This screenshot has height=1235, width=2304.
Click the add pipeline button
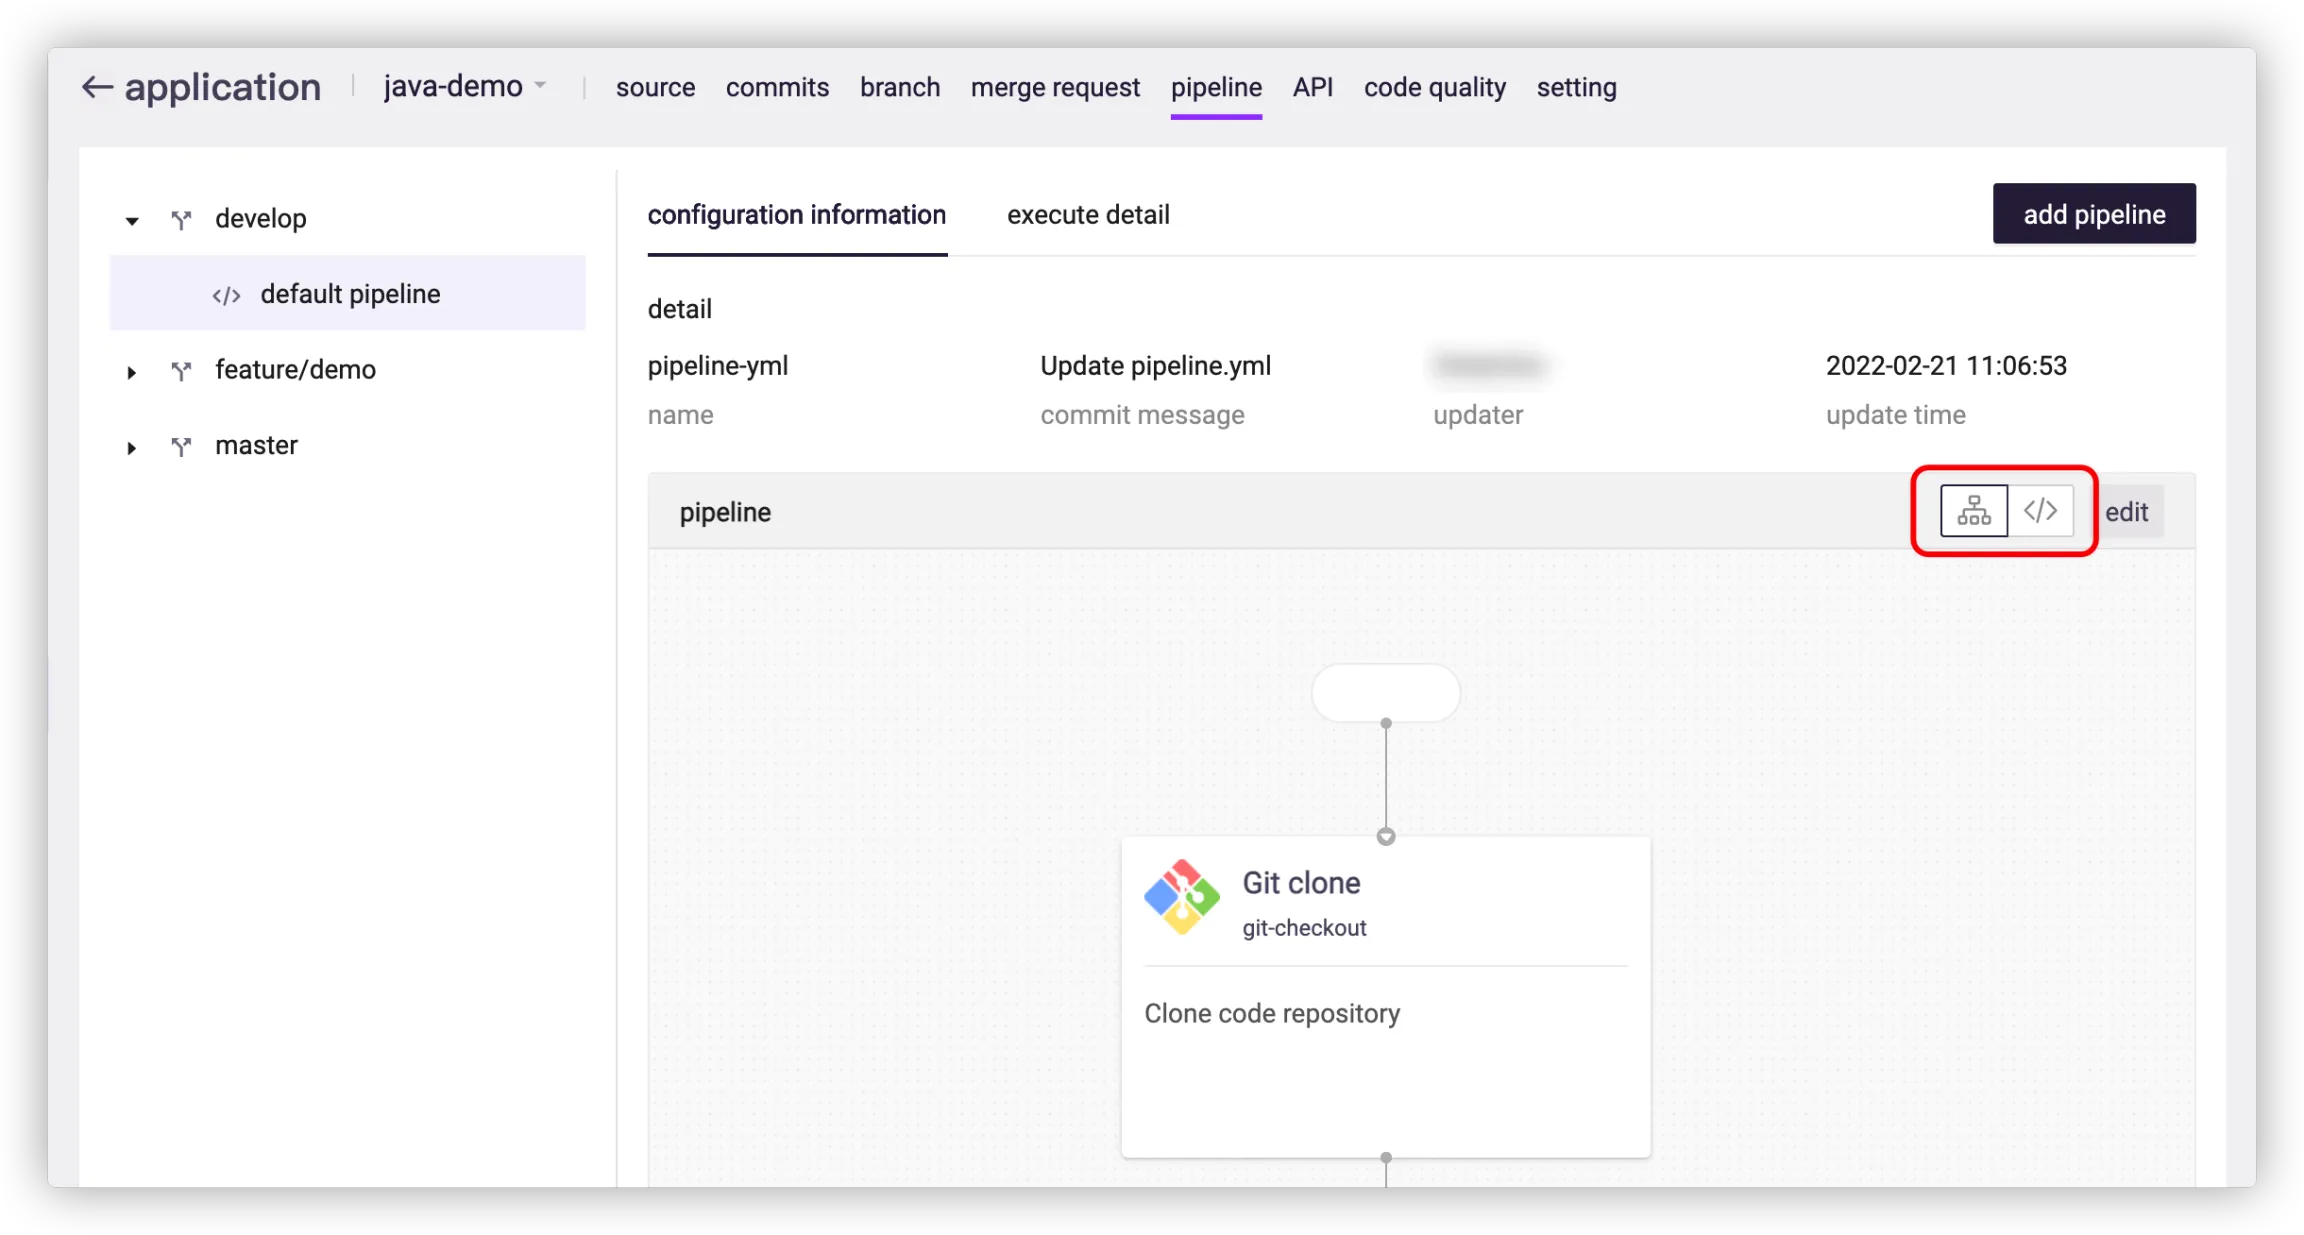coord(2093,214)
